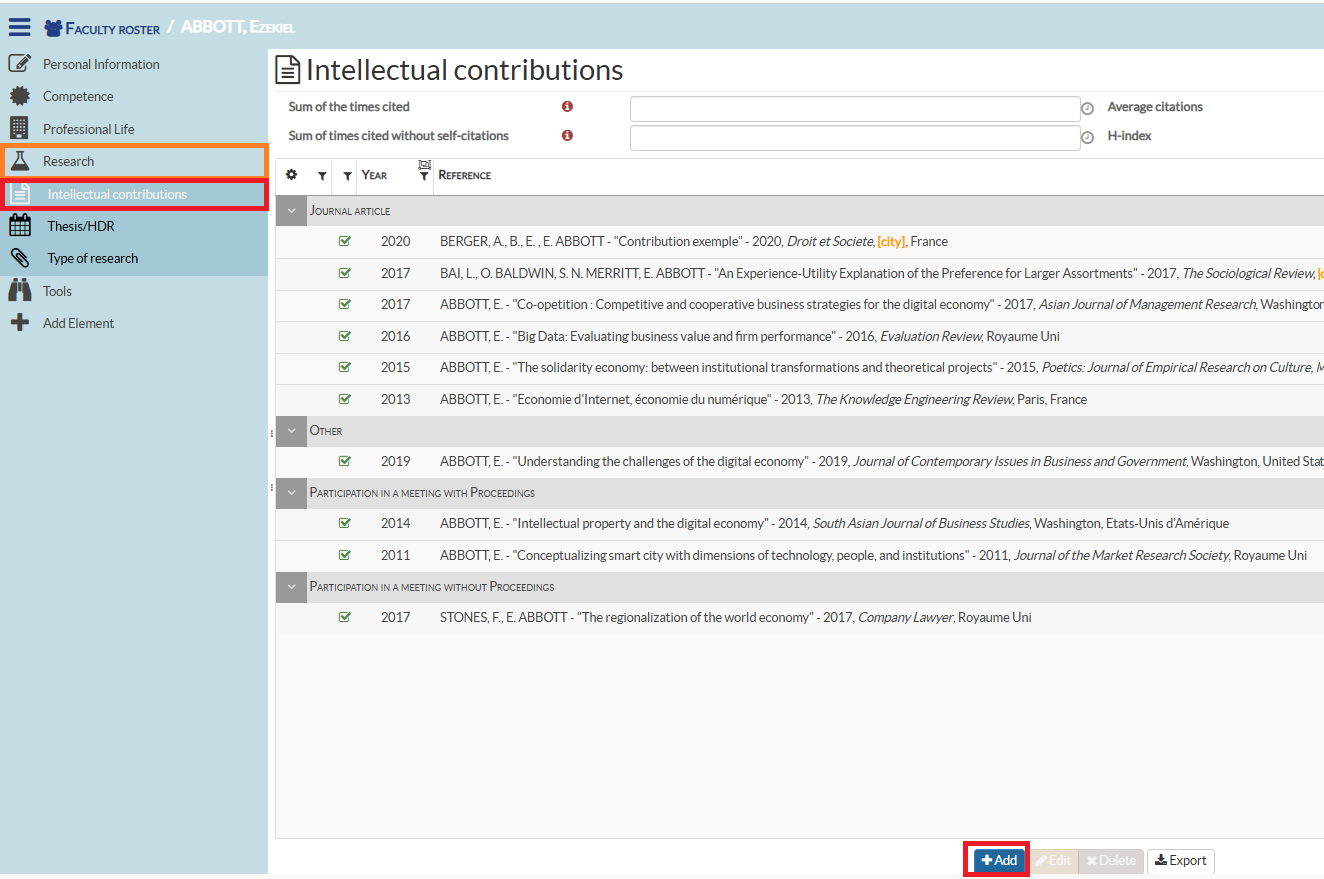Click the Reference column filter icon
Image resolution: width=1324 pixels, height=879 pixels.
424,176
